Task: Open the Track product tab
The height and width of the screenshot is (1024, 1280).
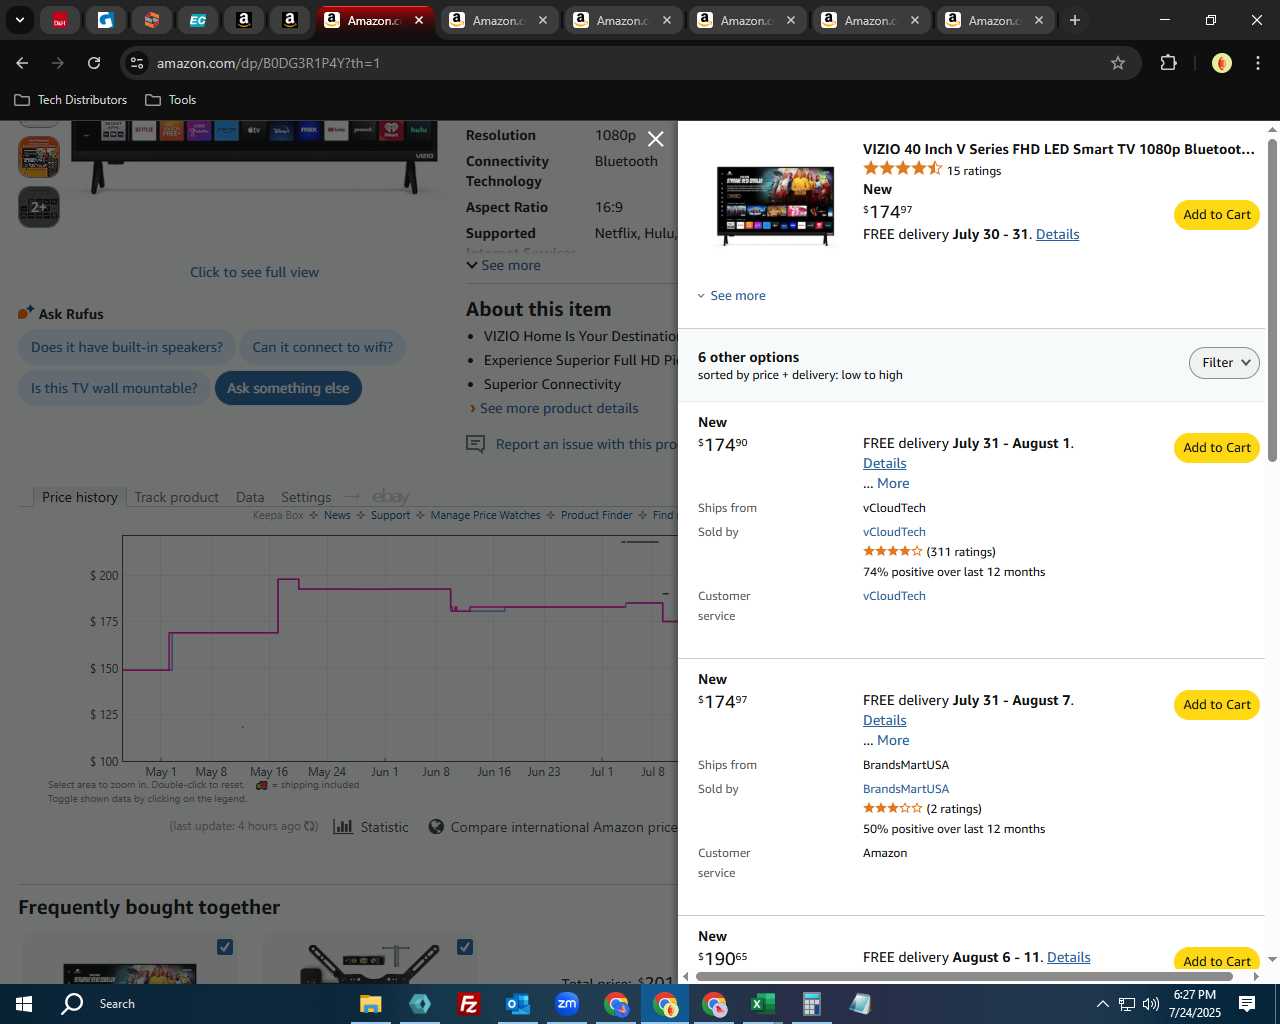Action: tap(176, 497)
